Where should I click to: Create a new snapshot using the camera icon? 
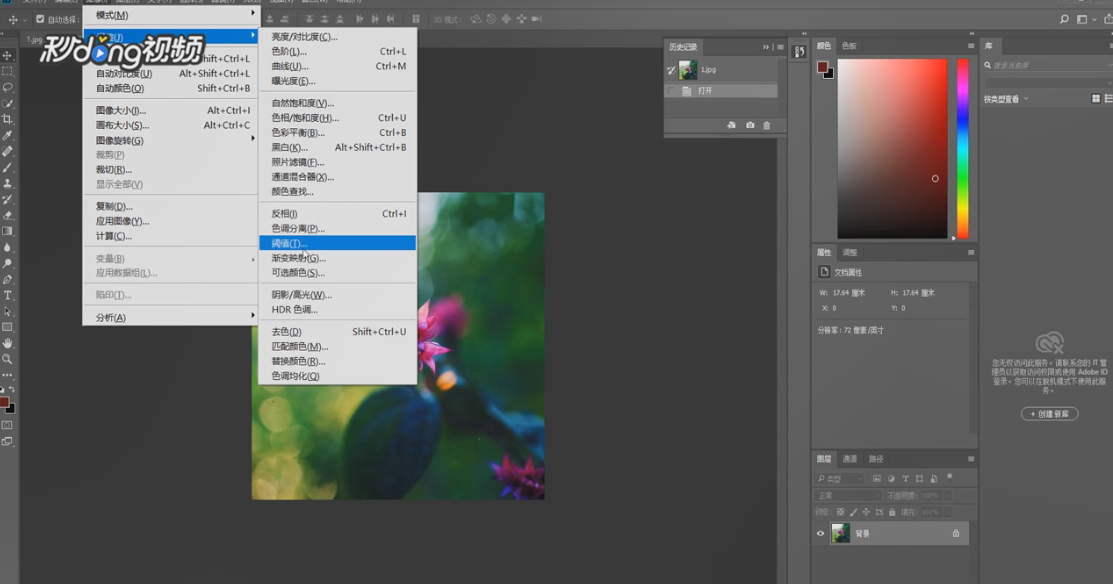click(x=749, y=125)
